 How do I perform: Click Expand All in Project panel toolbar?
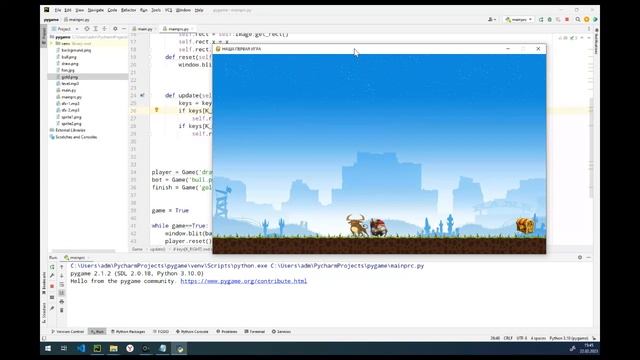(96, 29)
